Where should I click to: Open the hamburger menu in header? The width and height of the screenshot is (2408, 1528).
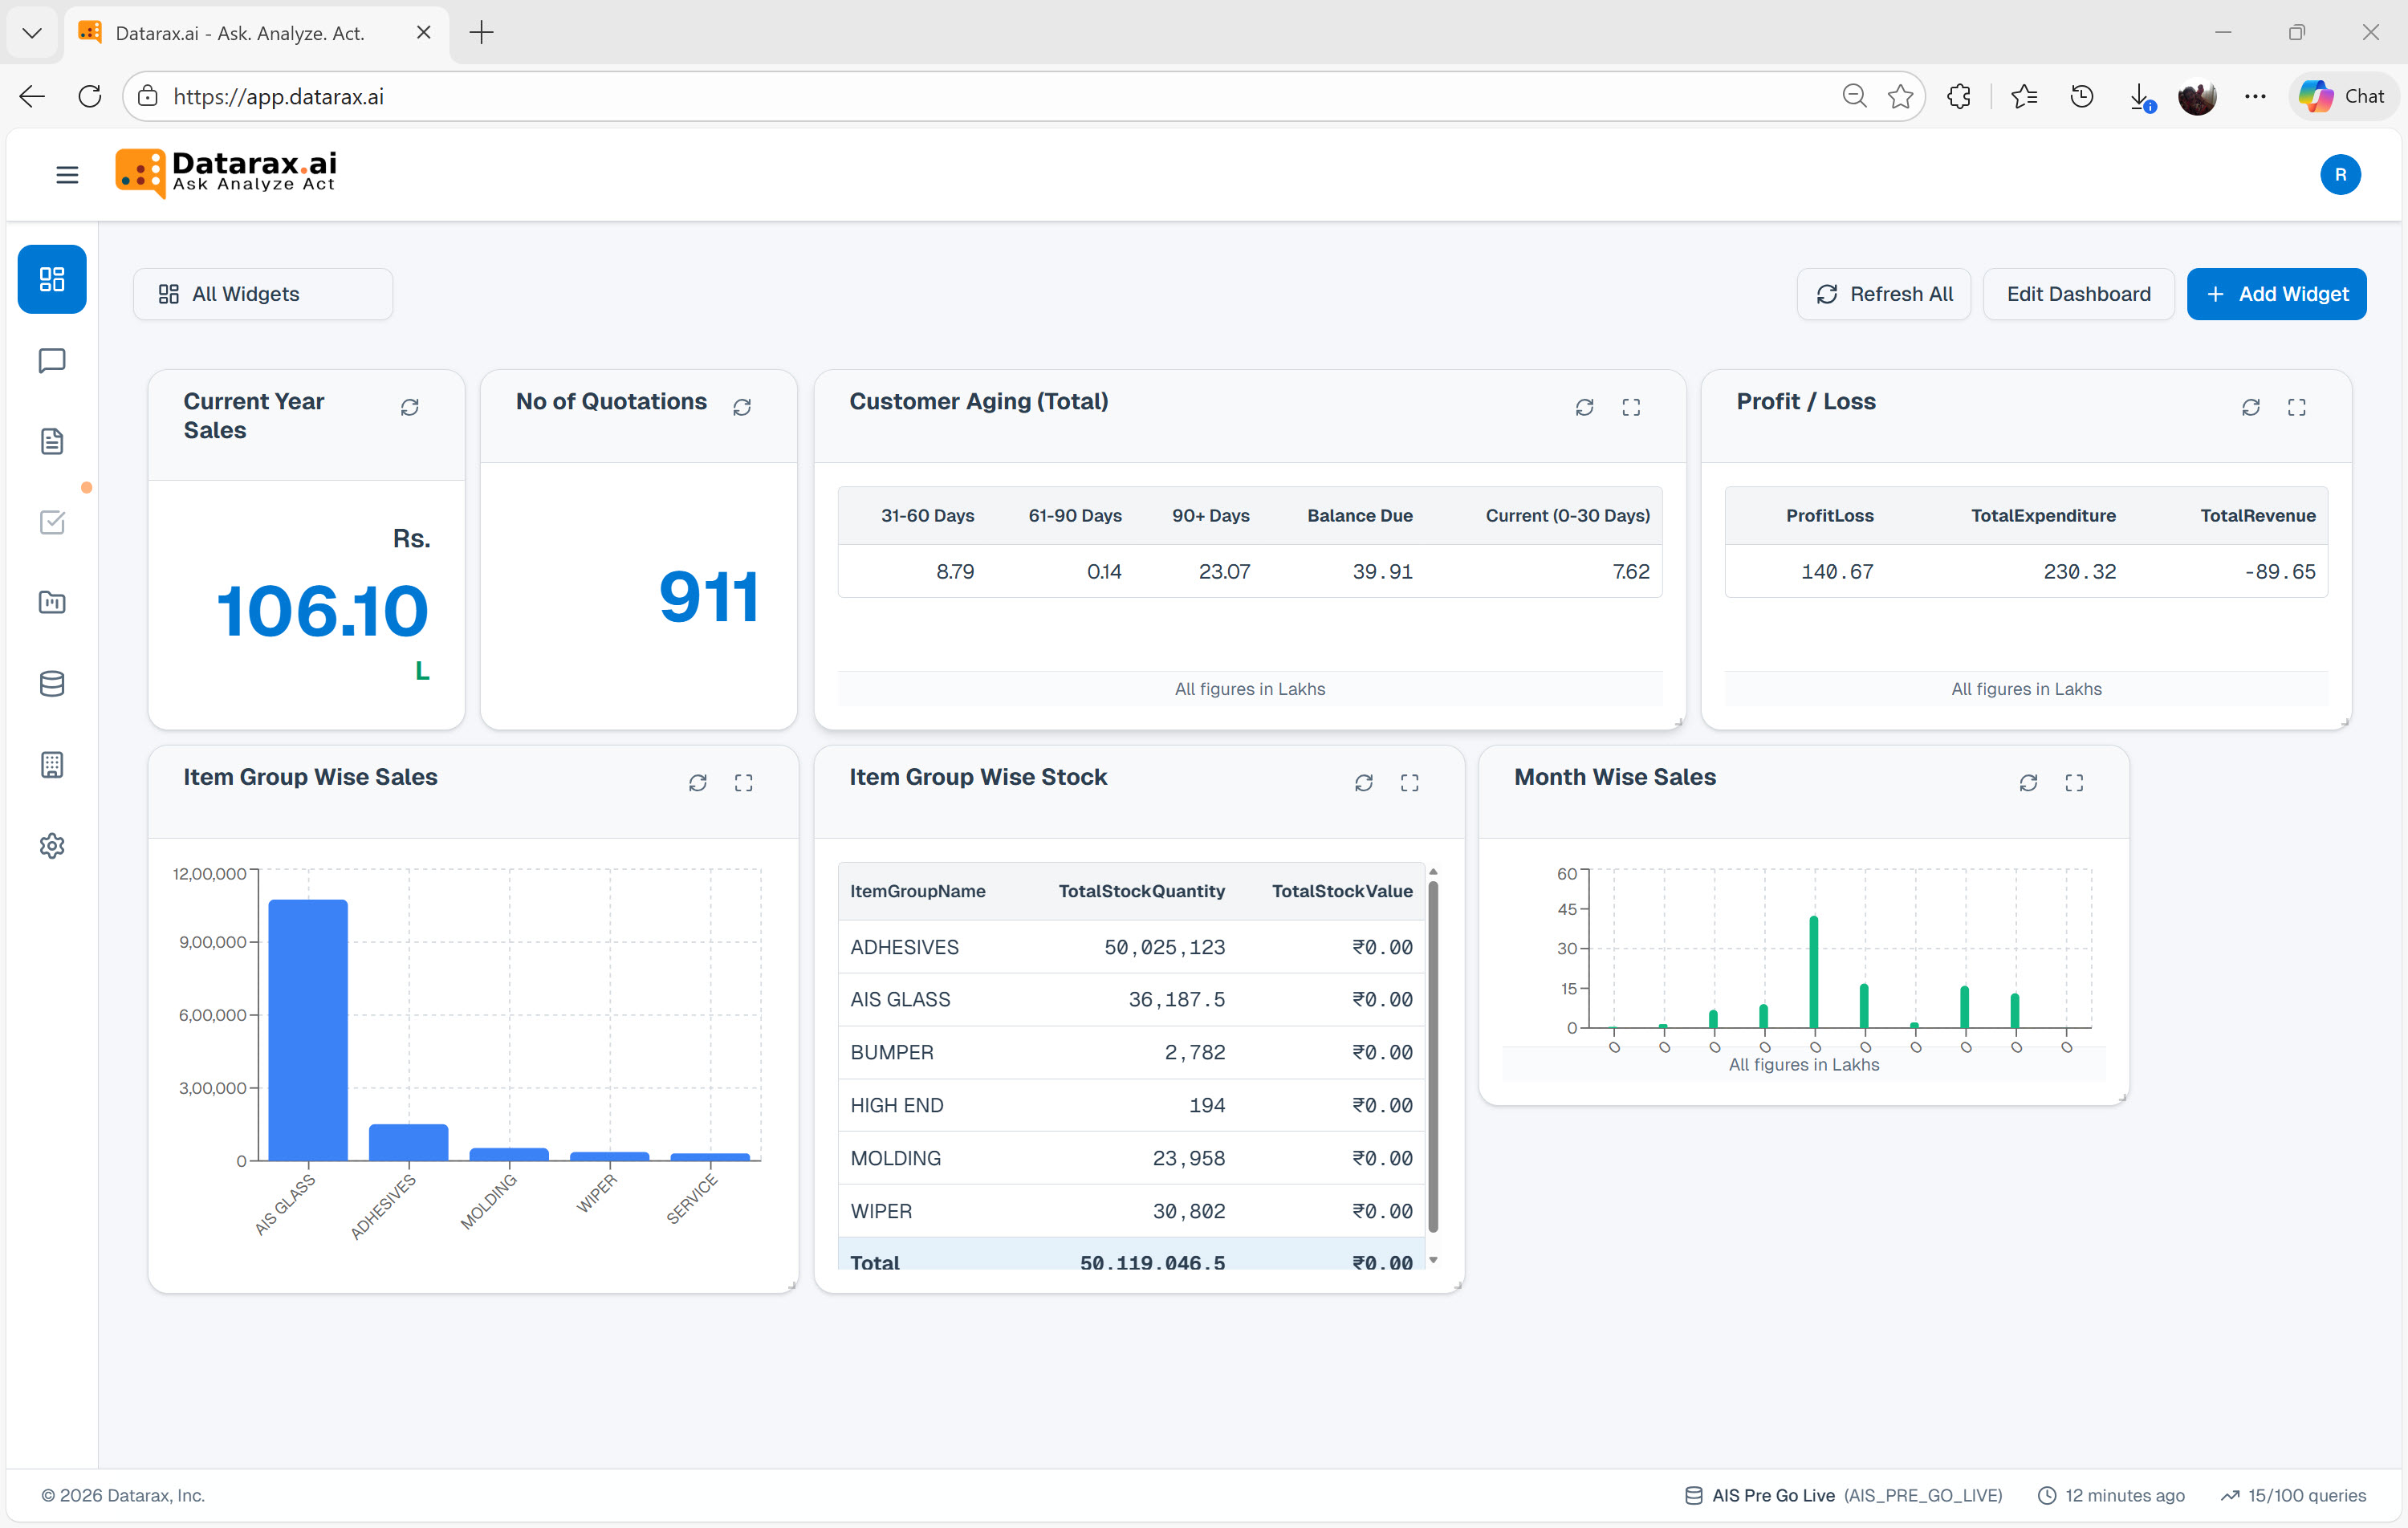click(67, 175)
